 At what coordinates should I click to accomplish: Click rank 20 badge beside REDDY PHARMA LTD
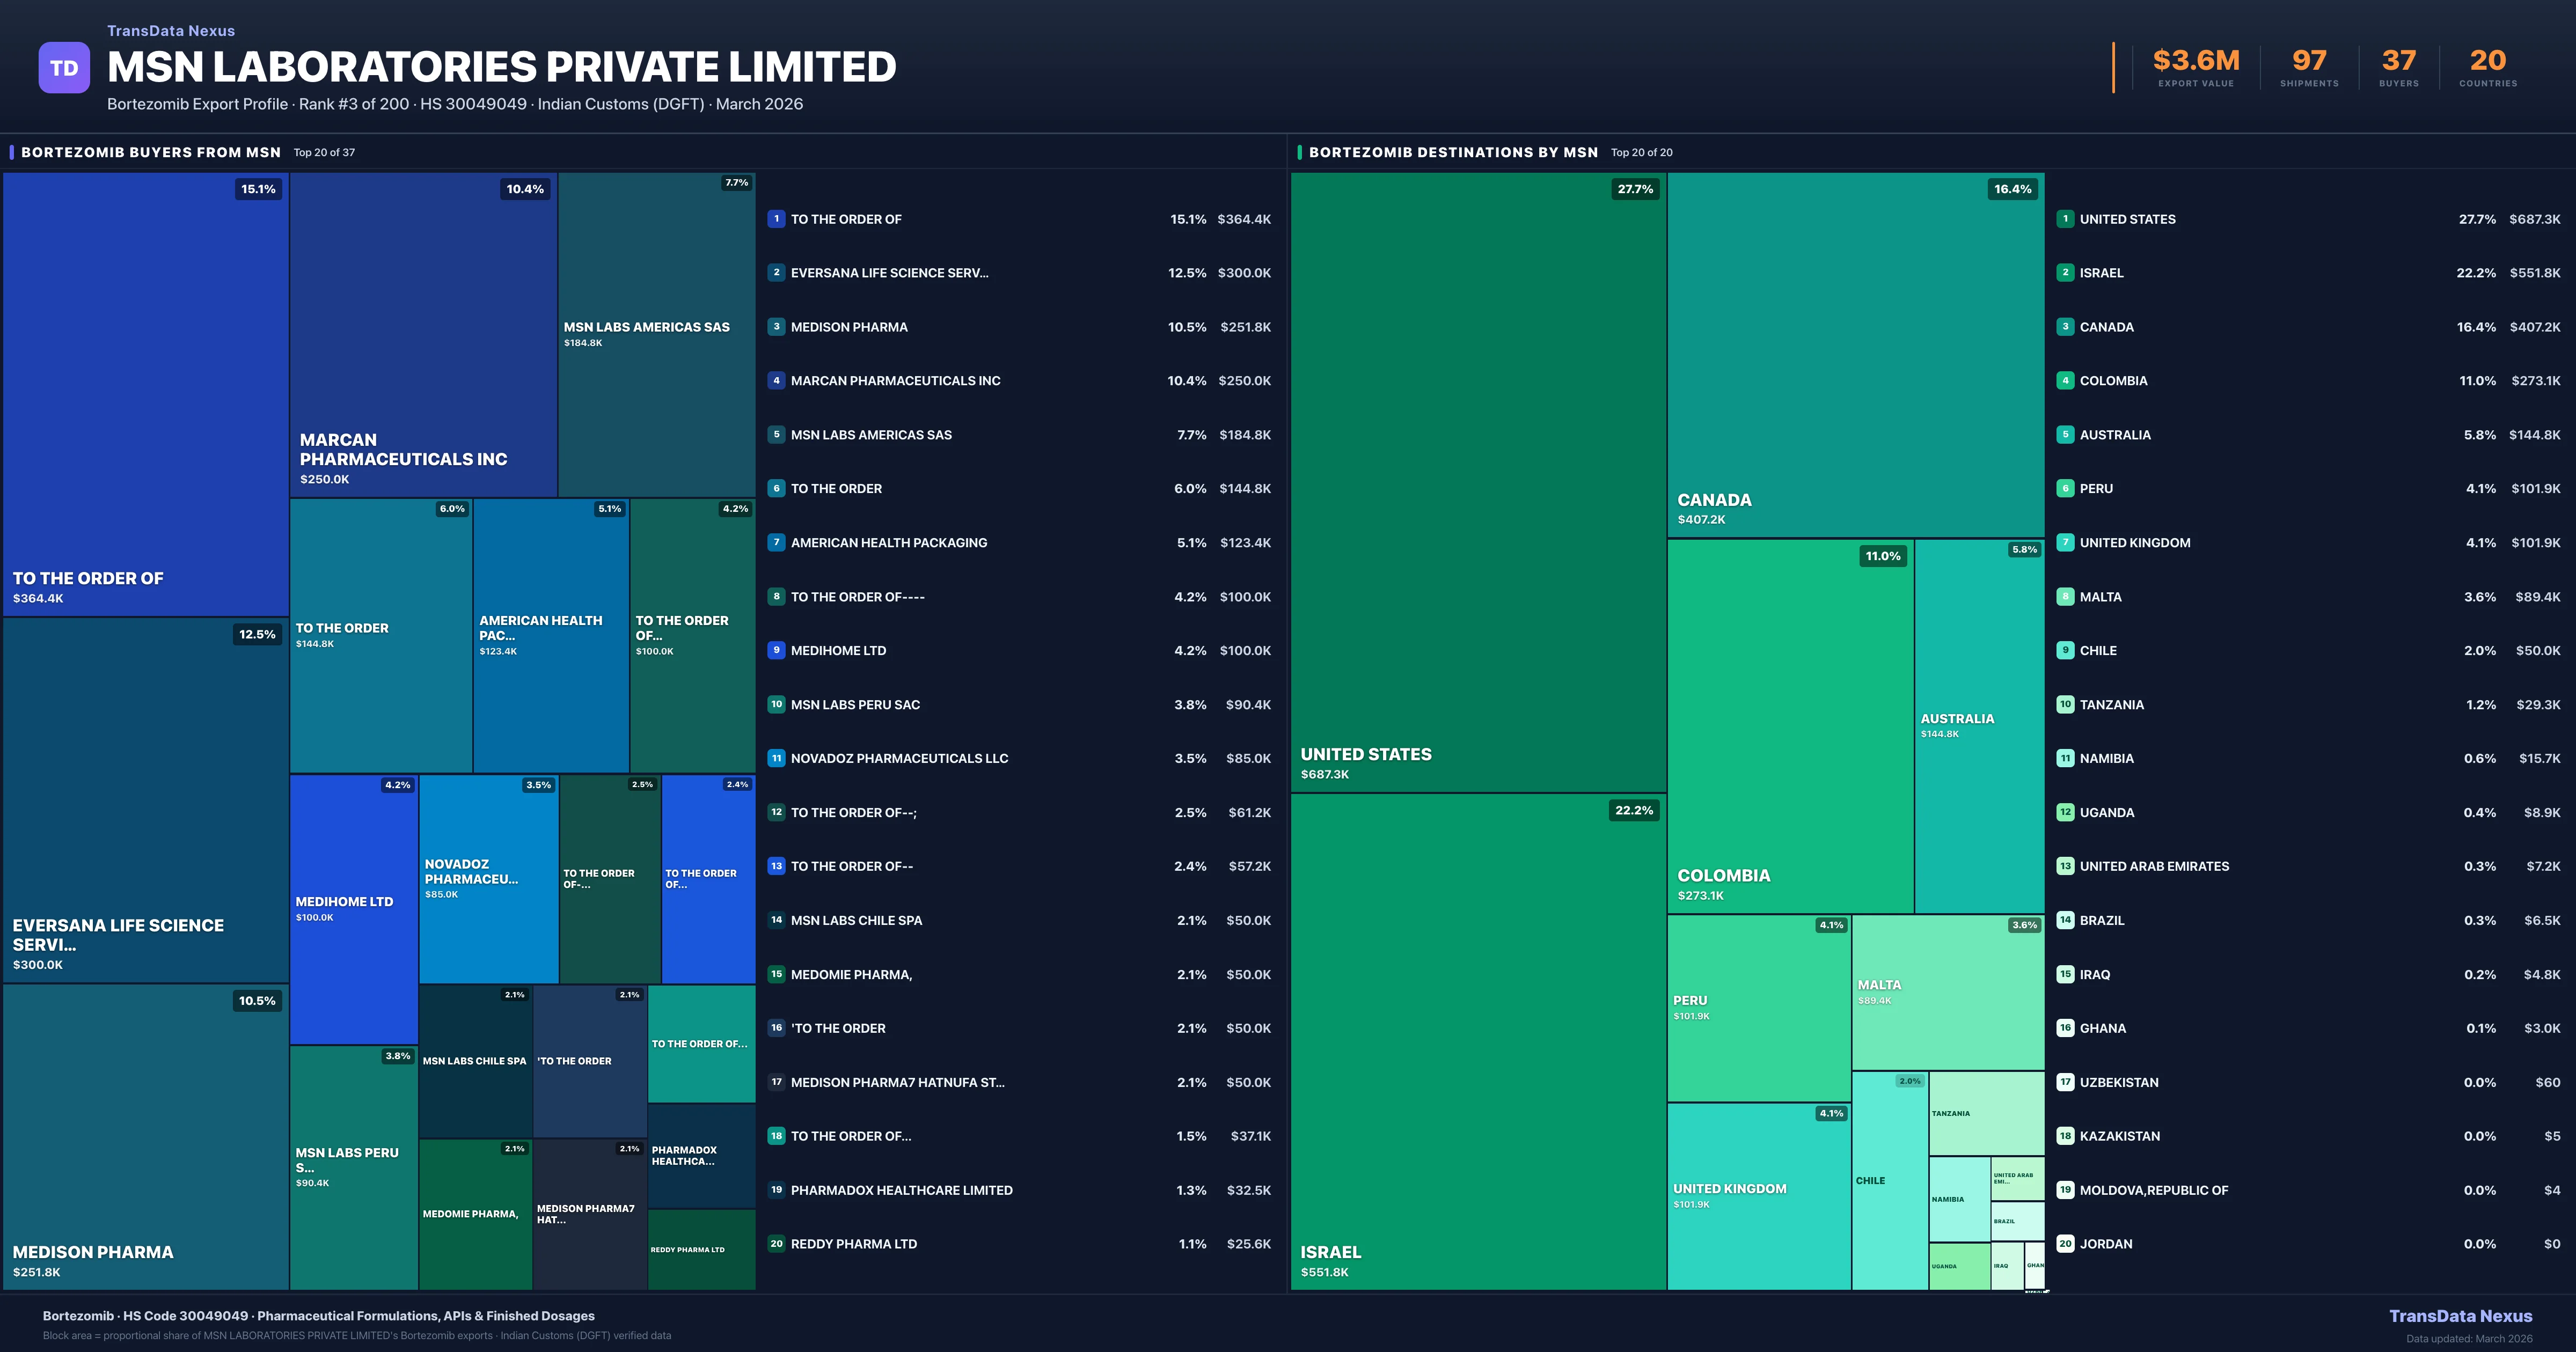pos(776,1244)
